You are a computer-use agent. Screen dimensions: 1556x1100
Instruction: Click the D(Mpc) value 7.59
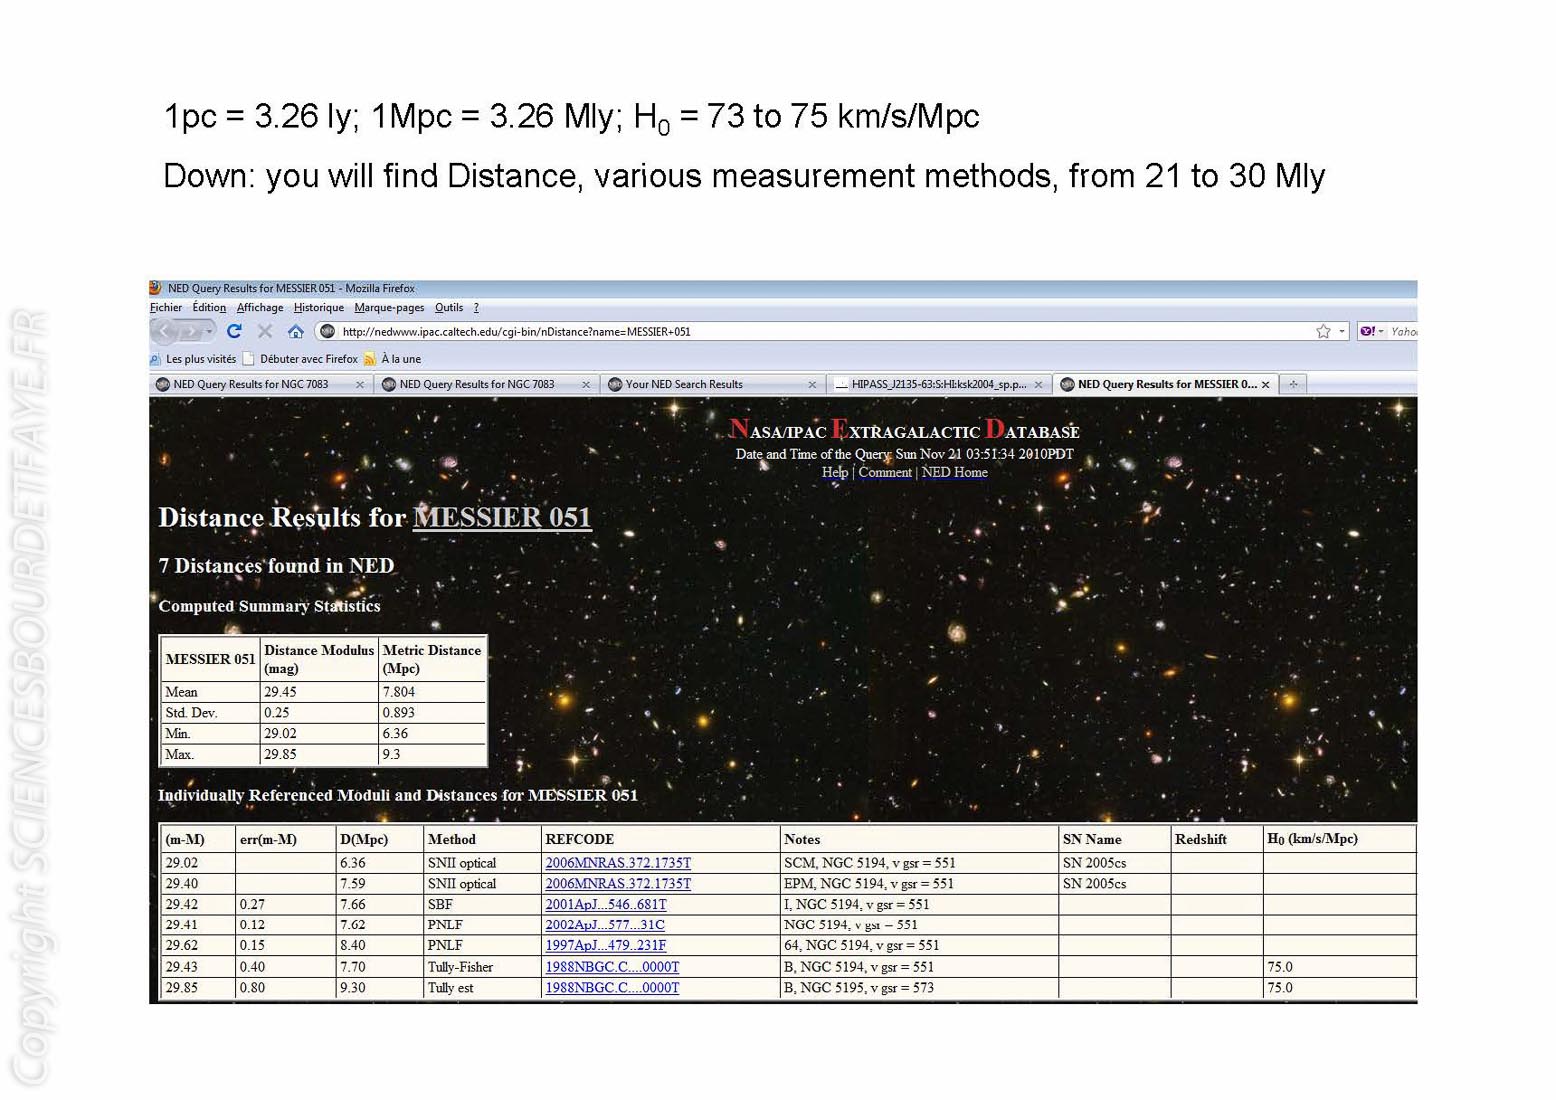pyautogui.click(x=379, y=884)
